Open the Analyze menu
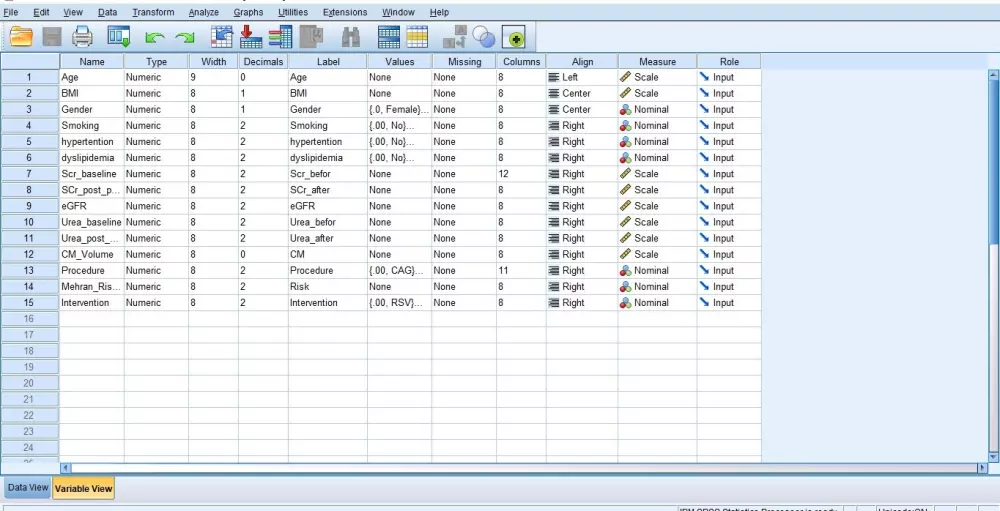 point(203,12)
